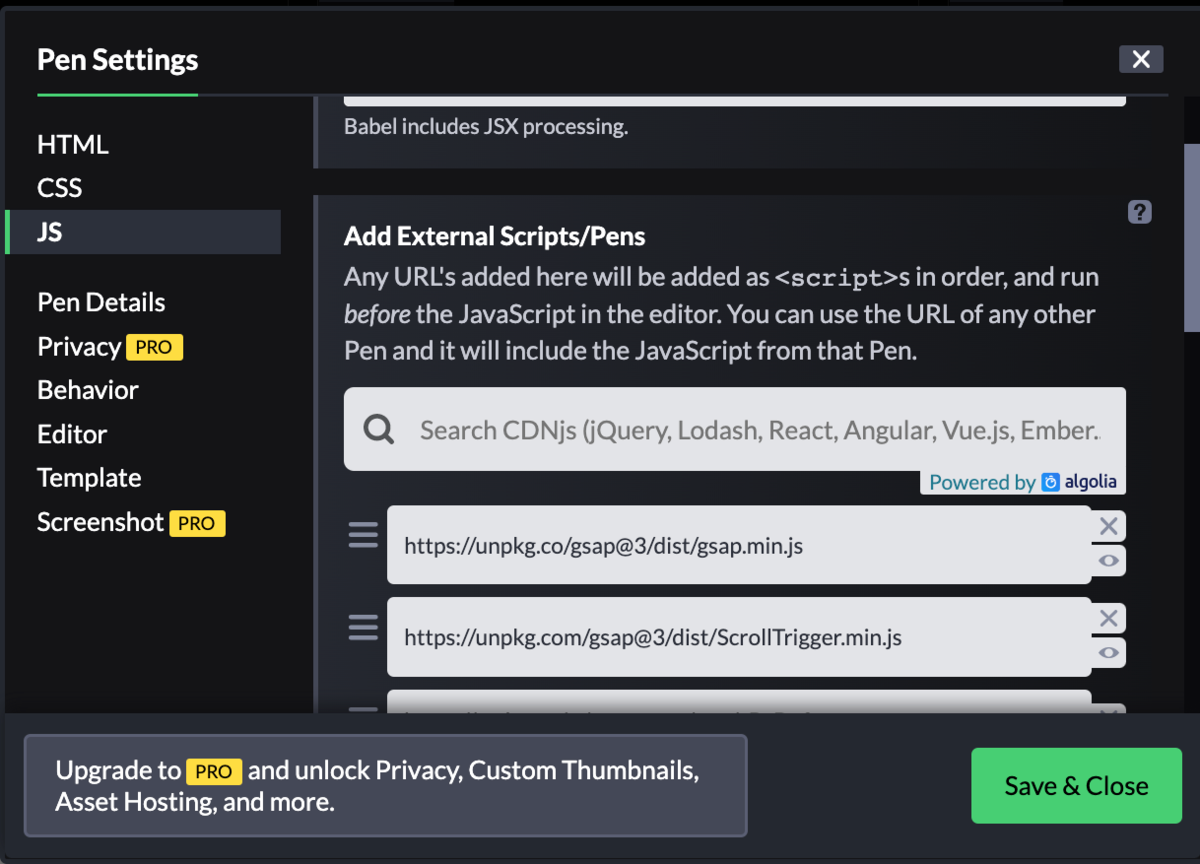Screen dimensions: 1200x864
Task: Click the drag handle beside ScrollTrigger.min.js
Action: click(362, 627)
